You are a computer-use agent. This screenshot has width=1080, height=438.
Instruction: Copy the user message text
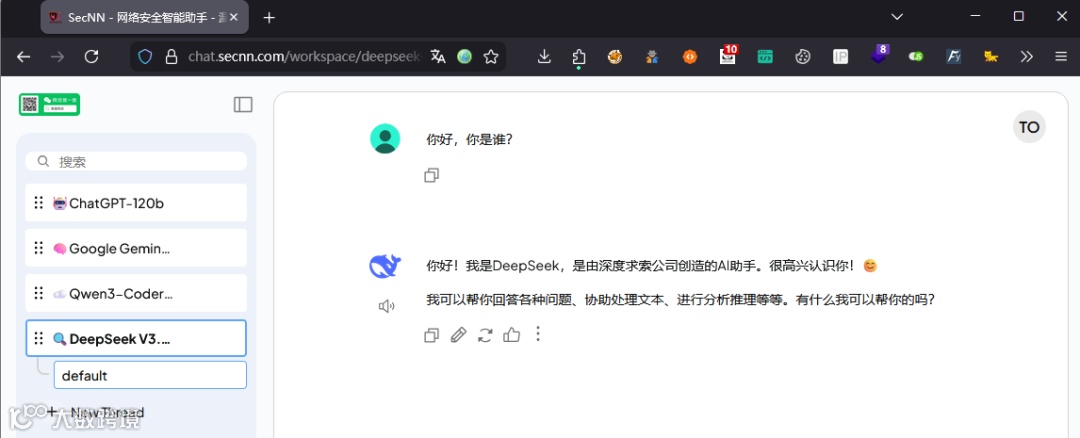(x=432, y=176)
